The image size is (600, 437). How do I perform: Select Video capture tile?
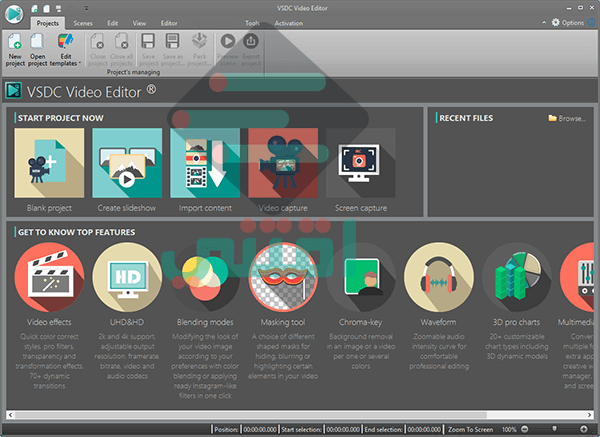(x=283, y=163)
